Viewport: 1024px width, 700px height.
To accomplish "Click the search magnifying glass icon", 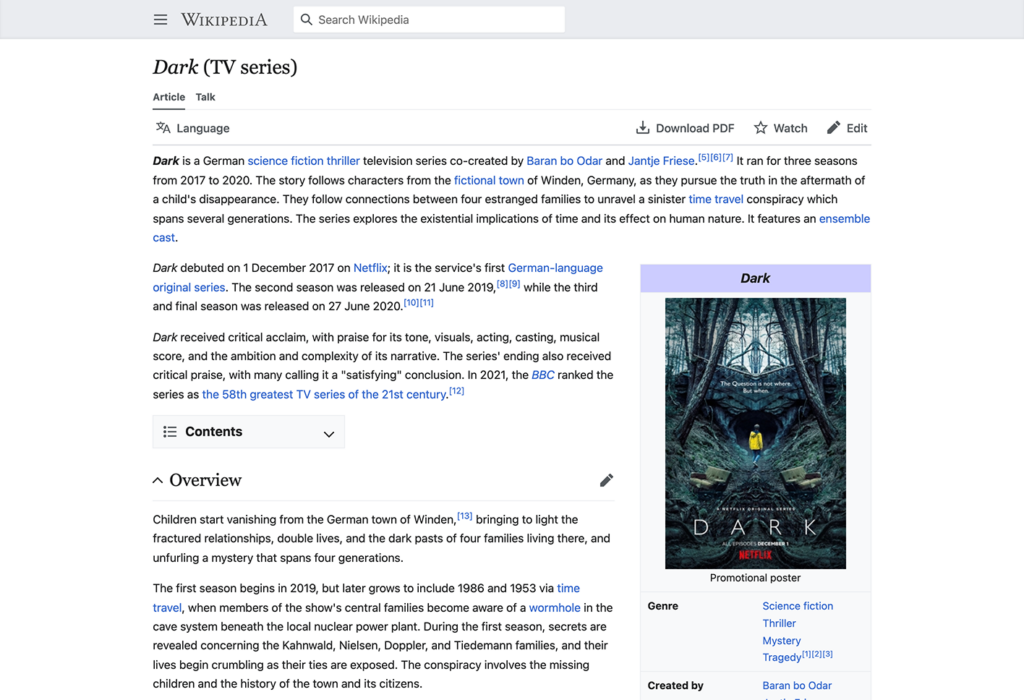I will tap(305, 19).
